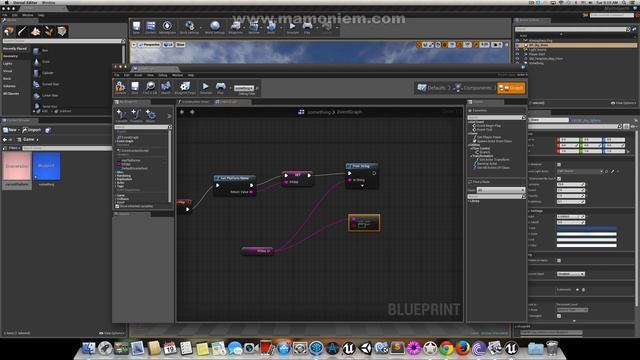Toggle visibility of Player Start actor
Viewport: 640px width, 360px height.
(x=517, y=54)
